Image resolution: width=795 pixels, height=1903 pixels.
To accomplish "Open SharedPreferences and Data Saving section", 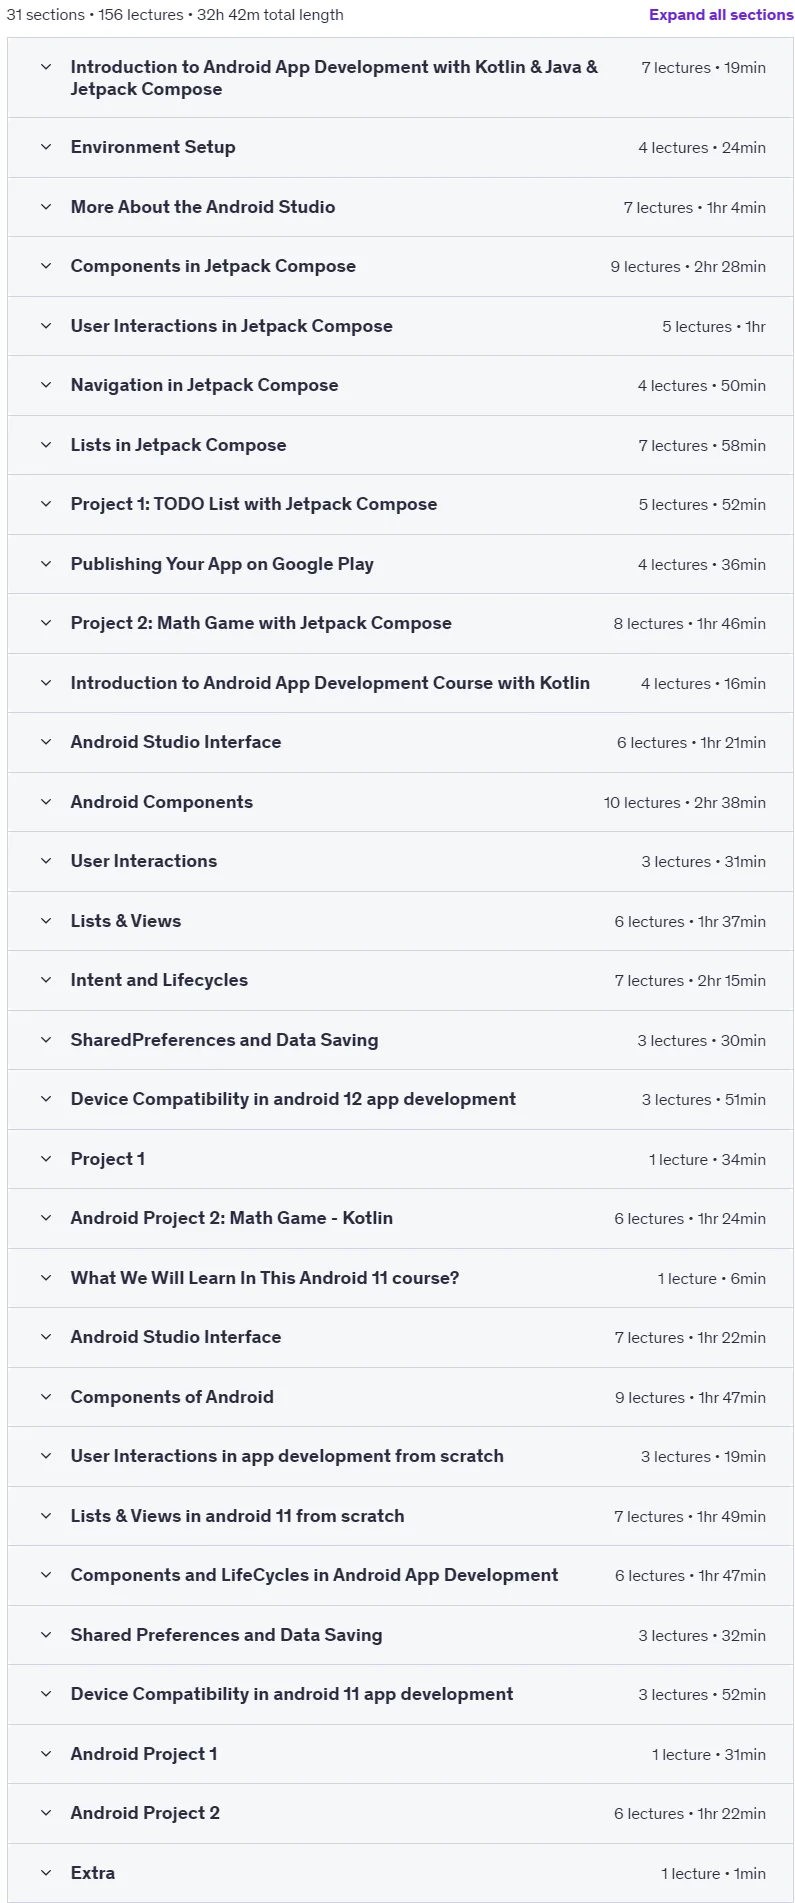I will point(400,1040).
